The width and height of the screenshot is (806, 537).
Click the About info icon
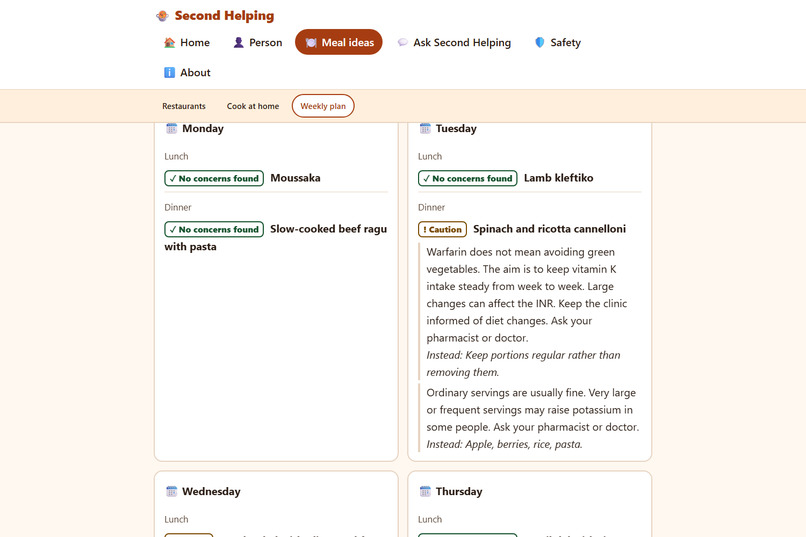(x=170, y=72)
